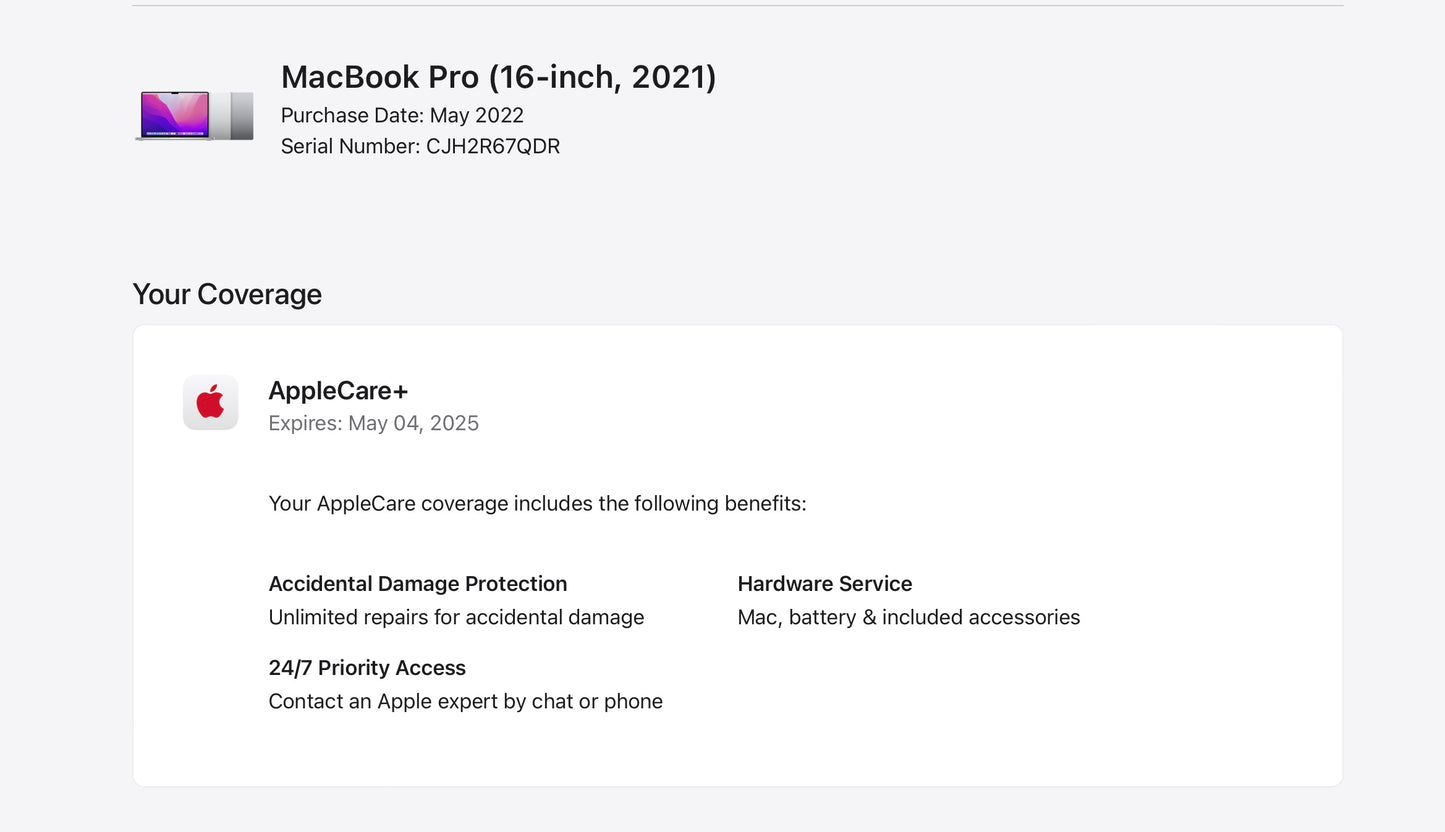Click the red AppleCare+ apple logo icon
Image resolution: width=1445 pixels, height=832 pixels.
pos(210,402)
